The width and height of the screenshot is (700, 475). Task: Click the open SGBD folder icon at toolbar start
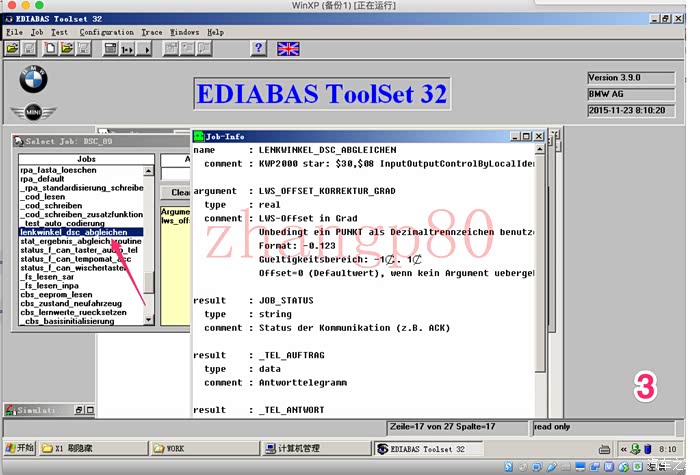pyautogui.click(x=12, y=48)
